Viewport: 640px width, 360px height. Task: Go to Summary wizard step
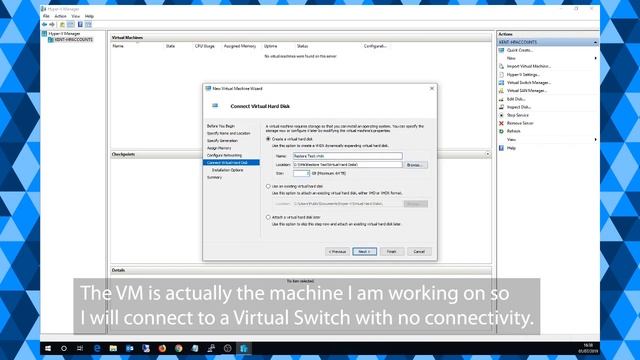tap(214, 177)
